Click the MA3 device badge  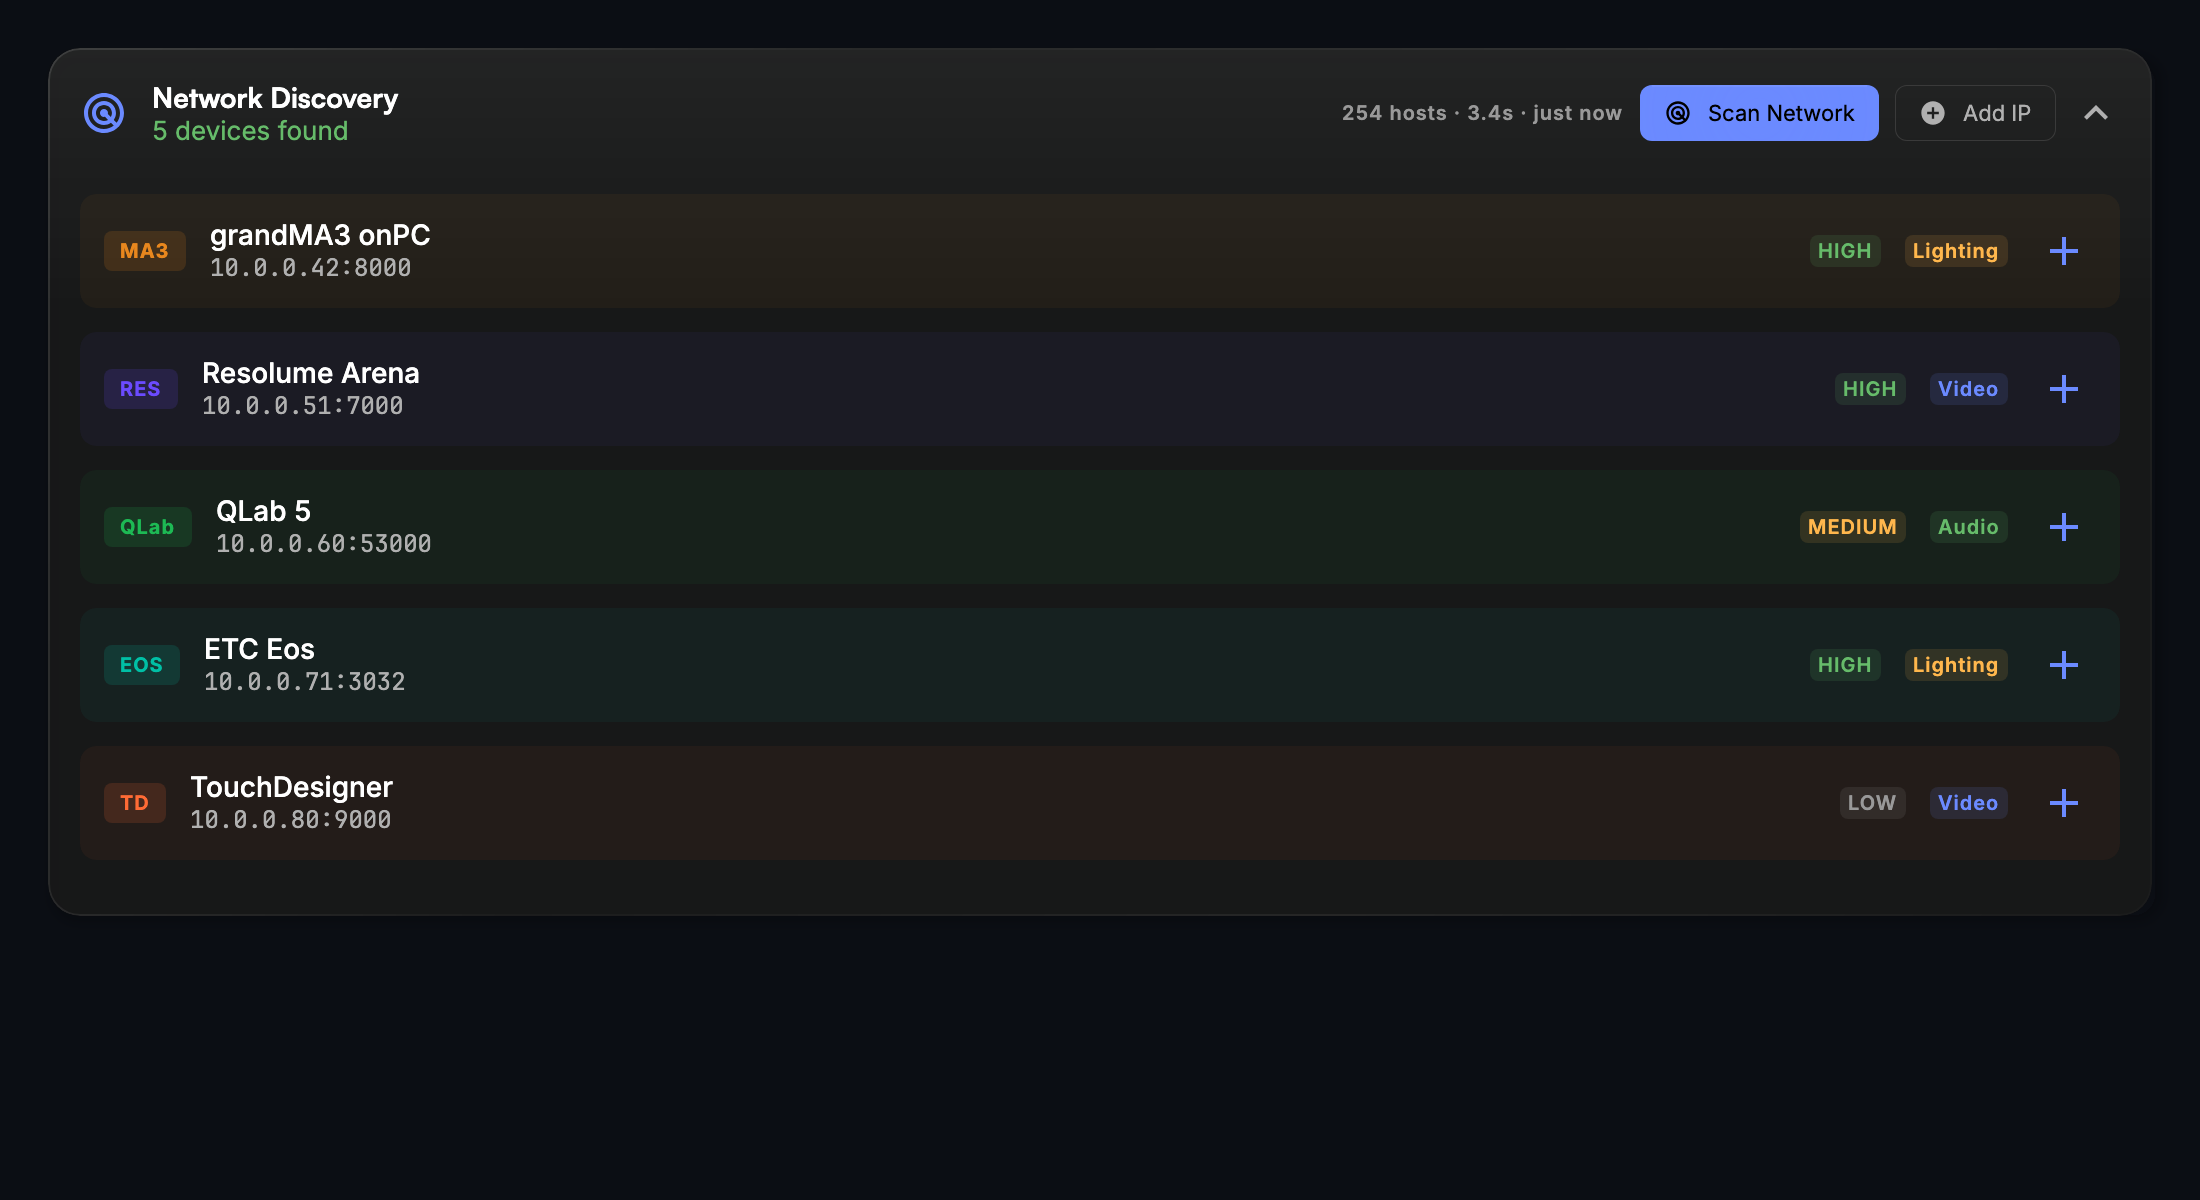click(x=145, y=251)
